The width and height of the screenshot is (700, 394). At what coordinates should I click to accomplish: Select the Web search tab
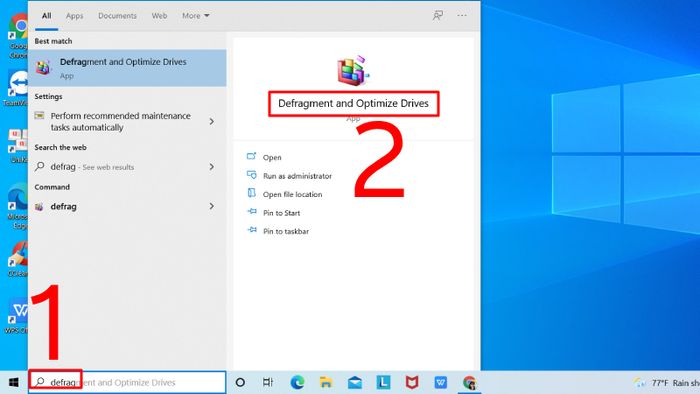(159, 16)
